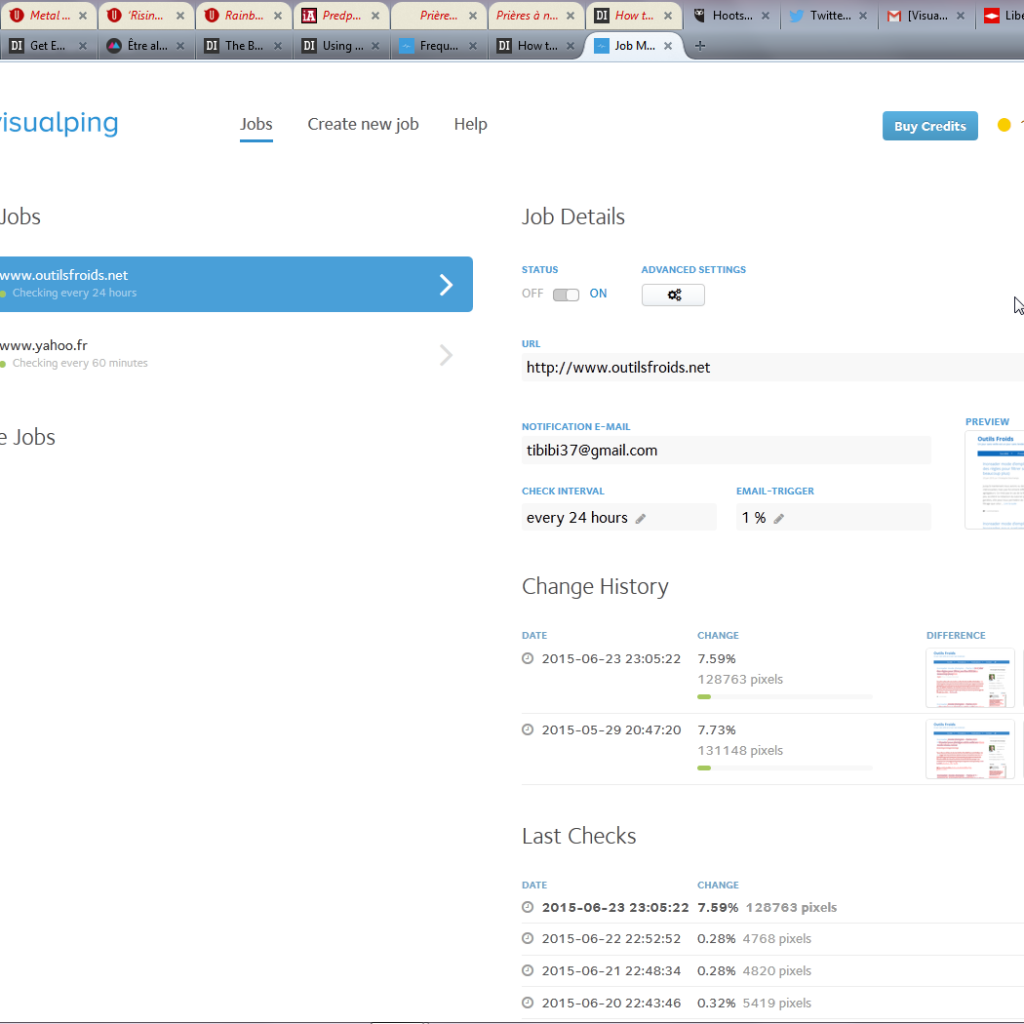
Task: Click the OFF label beside the status switch
Action: pyautogui.click(x=532, y=294)
